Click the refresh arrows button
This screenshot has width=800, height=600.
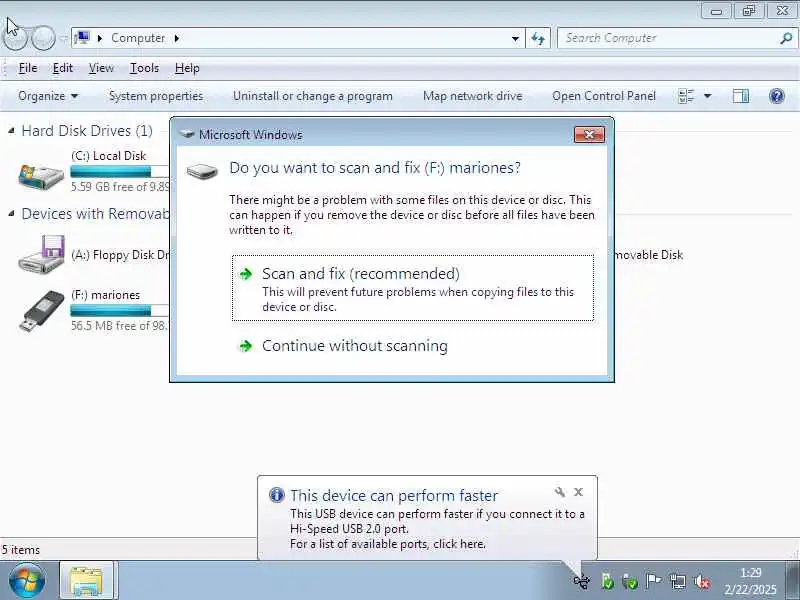tap(538, 38)
